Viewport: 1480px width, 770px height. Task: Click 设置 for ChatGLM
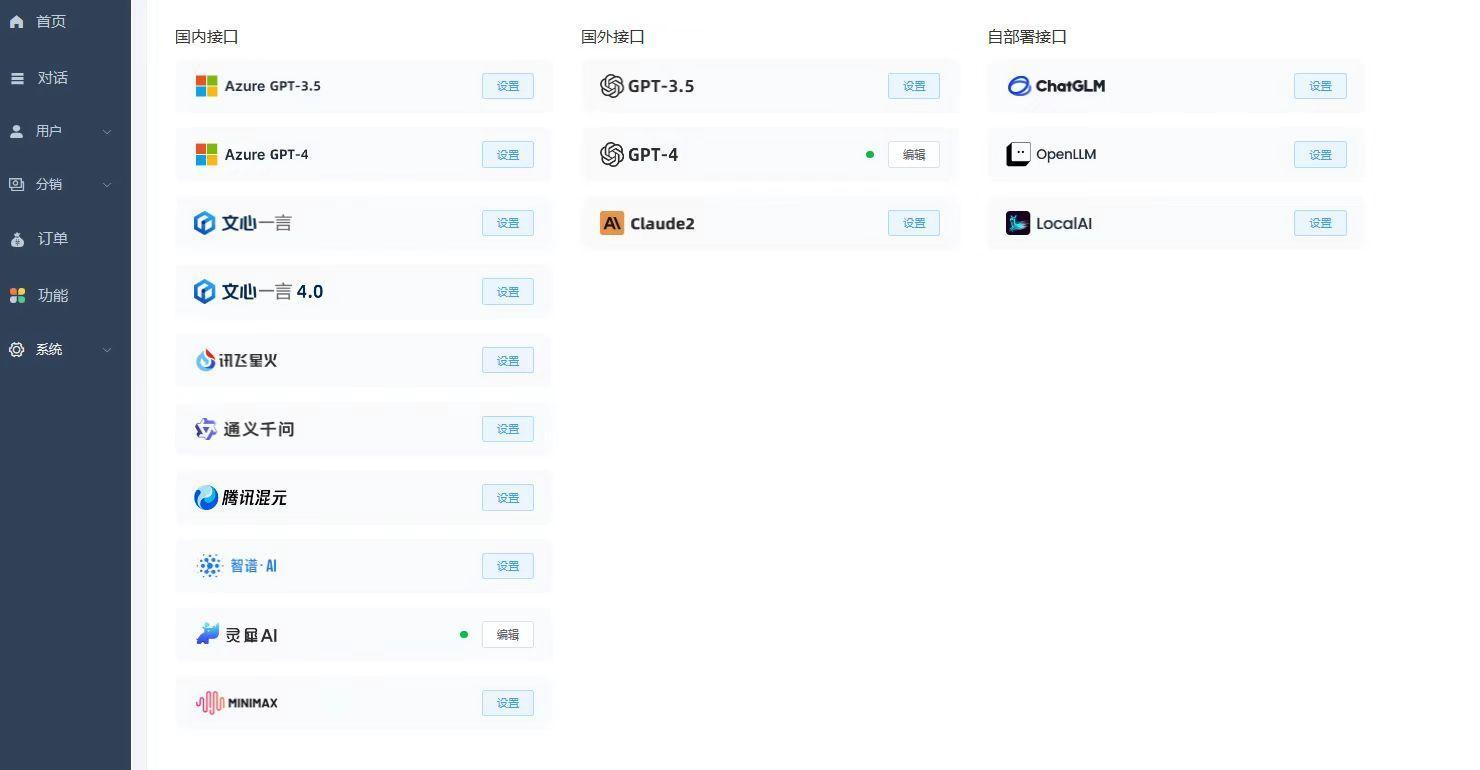coord(1320,86)
